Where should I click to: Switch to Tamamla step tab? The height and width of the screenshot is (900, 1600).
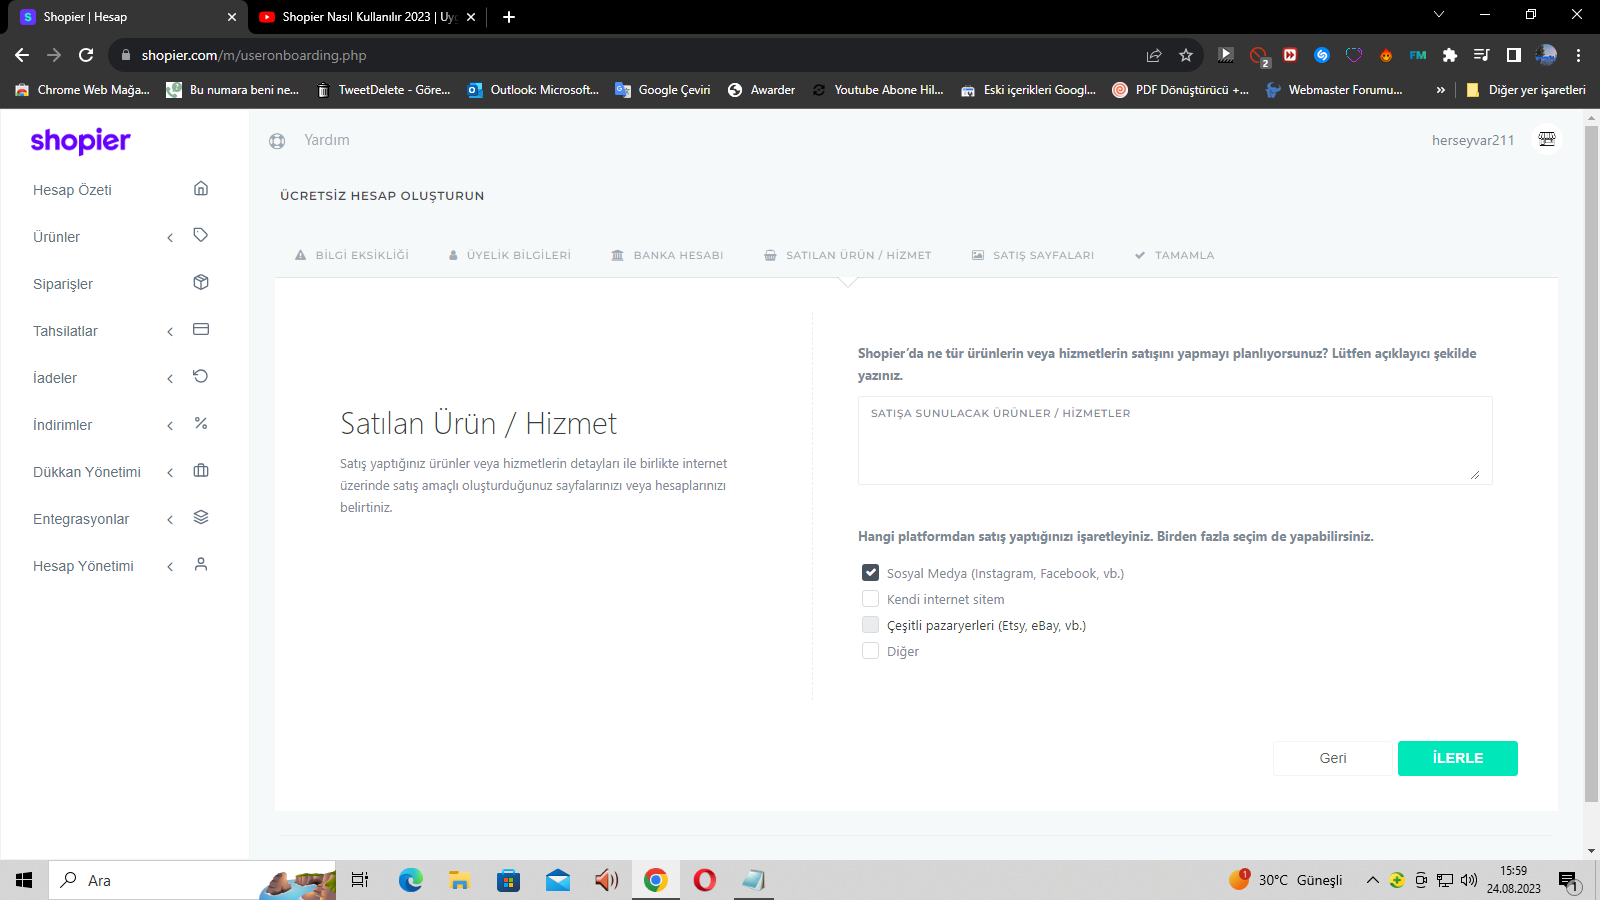[x=1174, y=255]
